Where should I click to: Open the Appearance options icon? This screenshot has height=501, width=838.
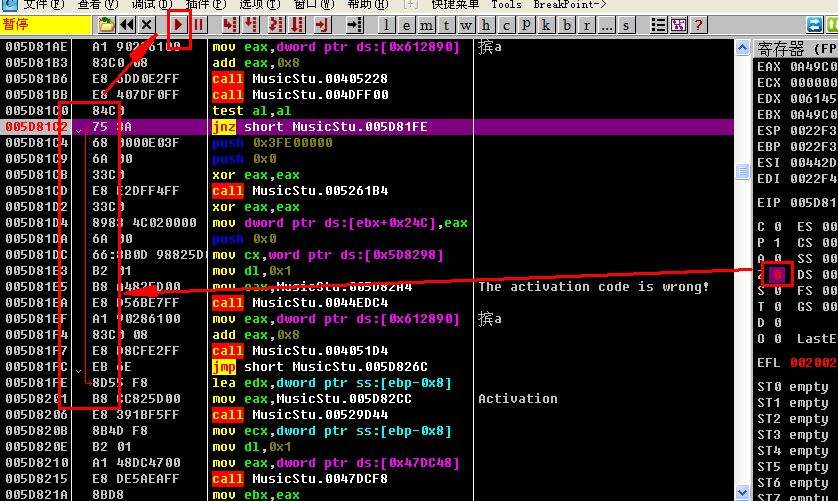(x=678, y=25)
